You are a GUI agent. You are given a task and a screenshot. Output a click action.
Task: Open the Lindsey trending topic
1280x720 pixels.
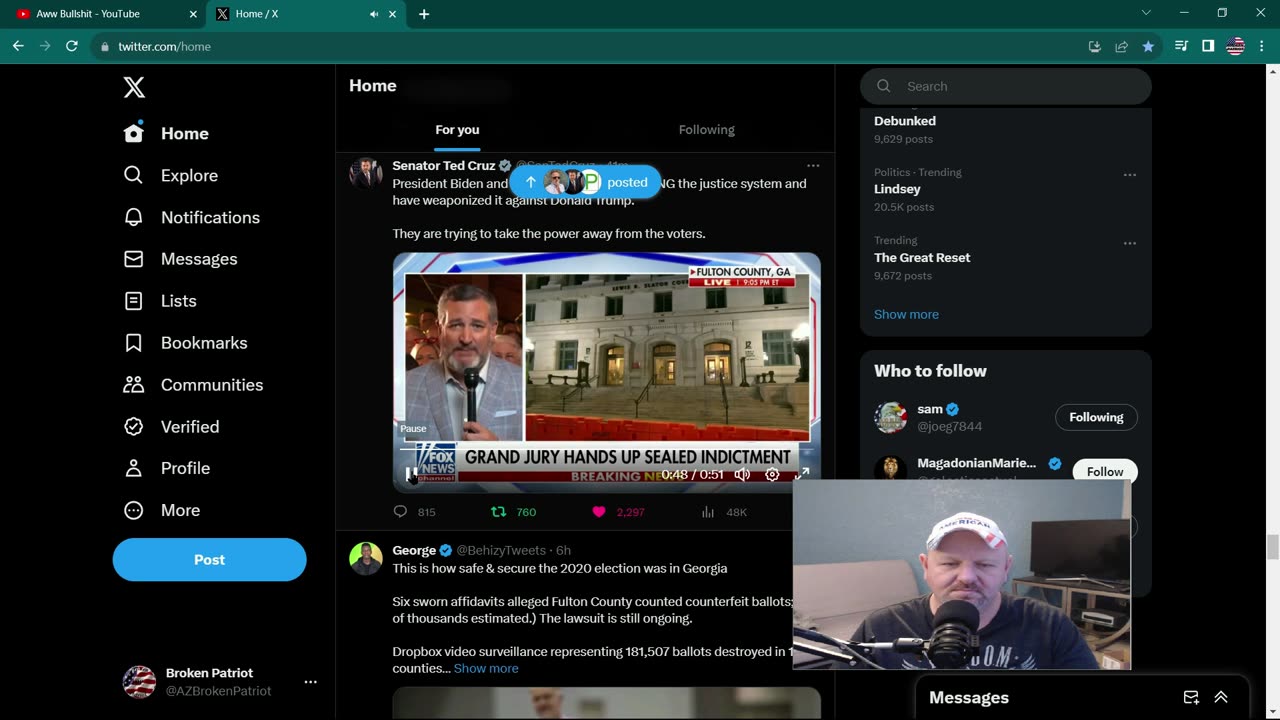pos(897,189)
